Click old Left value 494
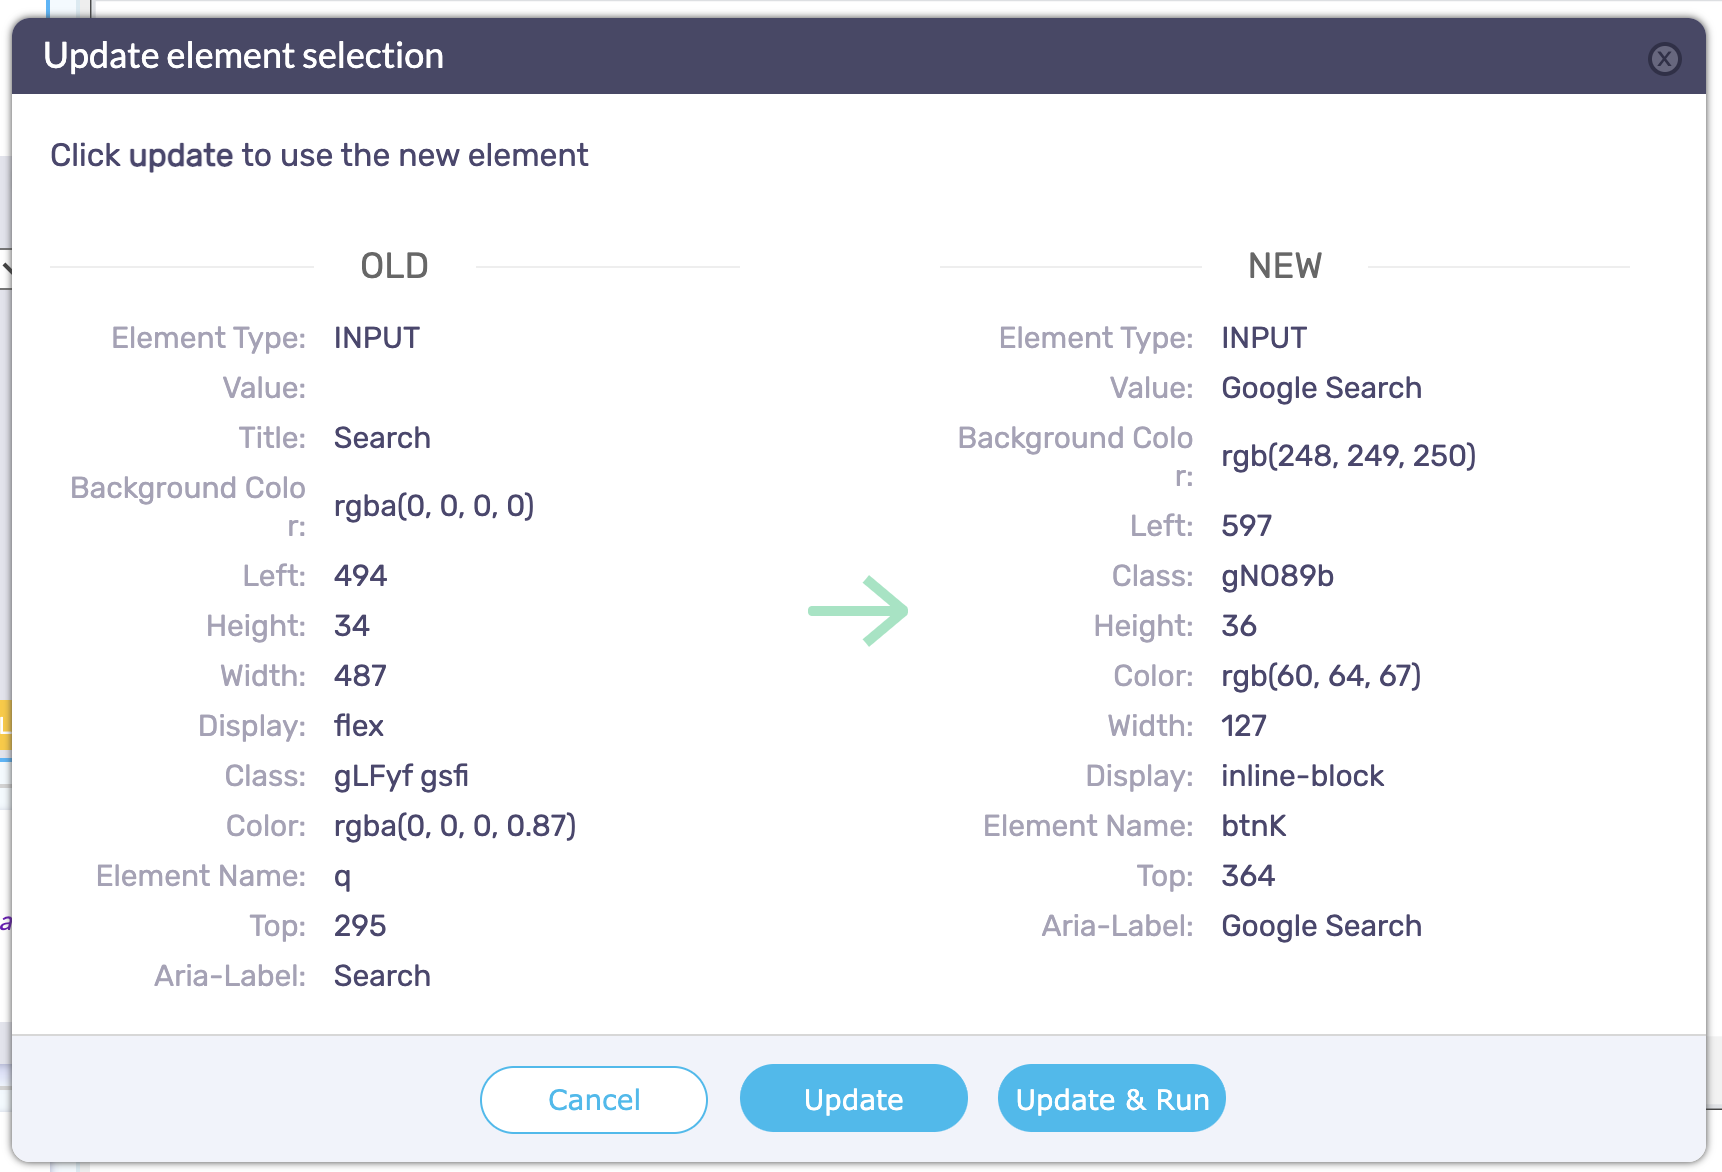 tap(360, 576)
